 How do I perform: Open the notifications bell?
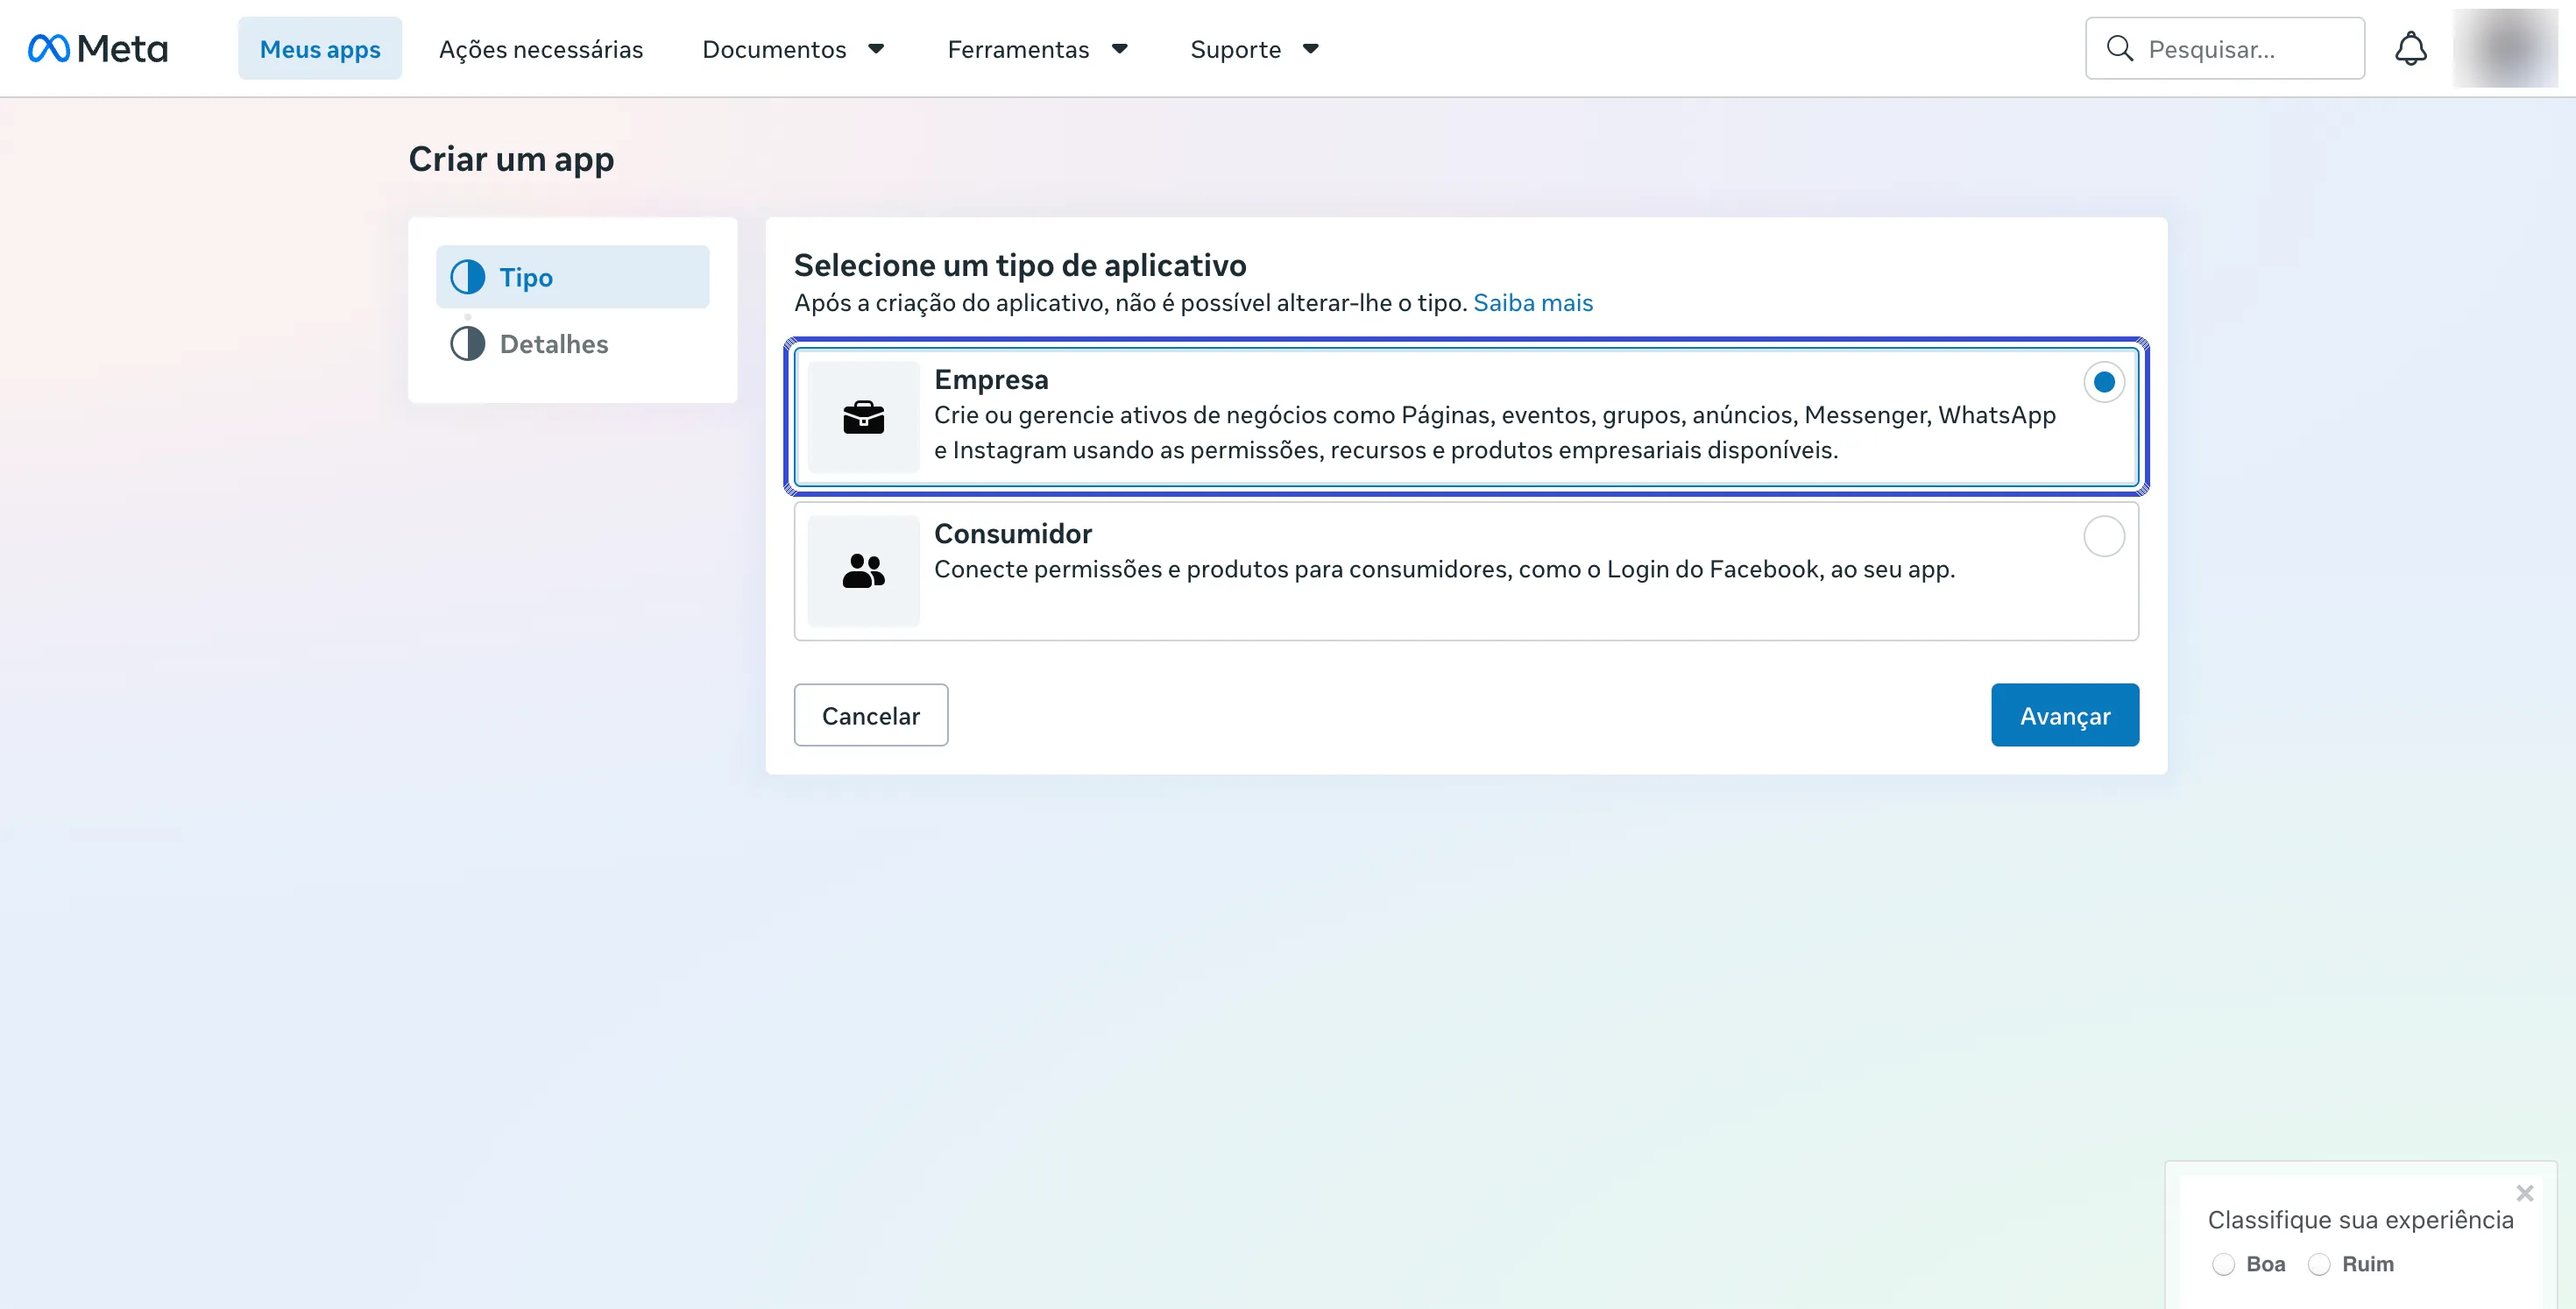click(x=2410, y=48)
